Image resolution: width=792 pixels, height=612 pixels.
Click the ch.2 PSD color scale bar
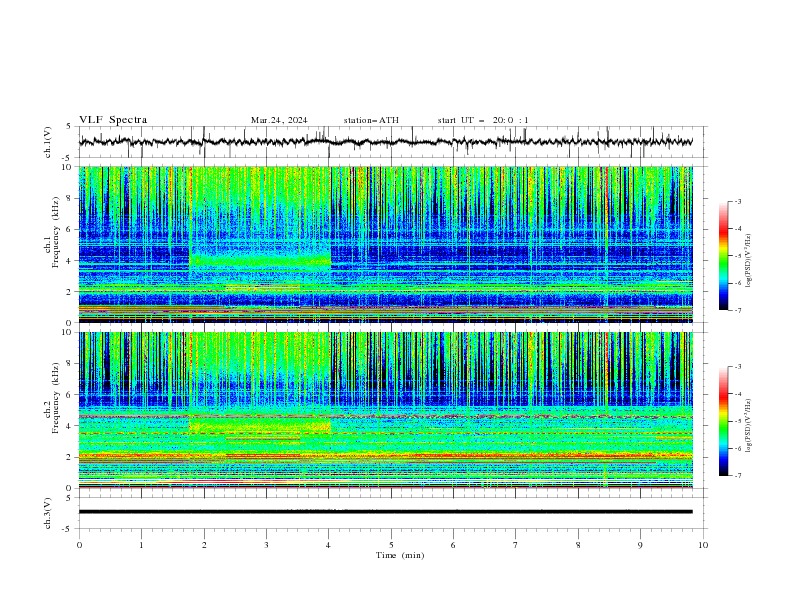(x=724, y=421)
